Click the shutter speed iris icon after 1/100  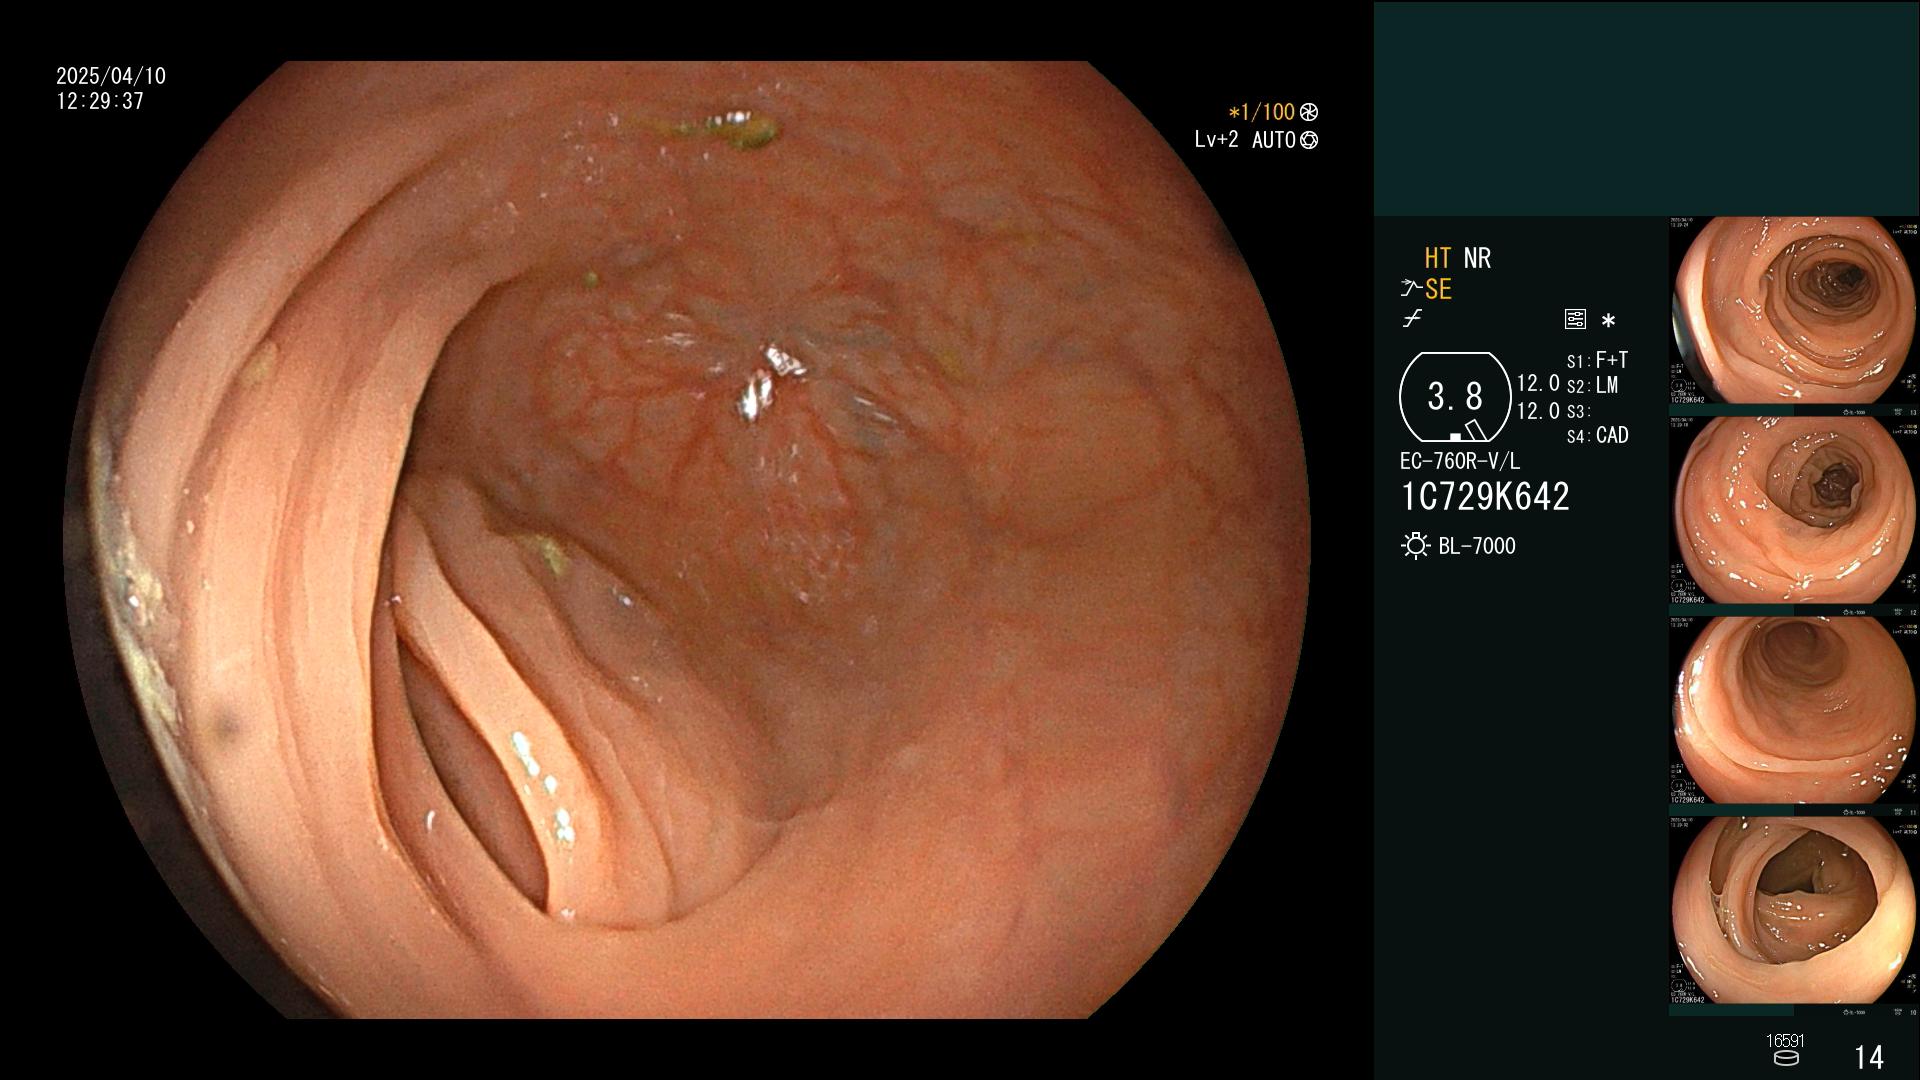click(x=1309, y=112)
